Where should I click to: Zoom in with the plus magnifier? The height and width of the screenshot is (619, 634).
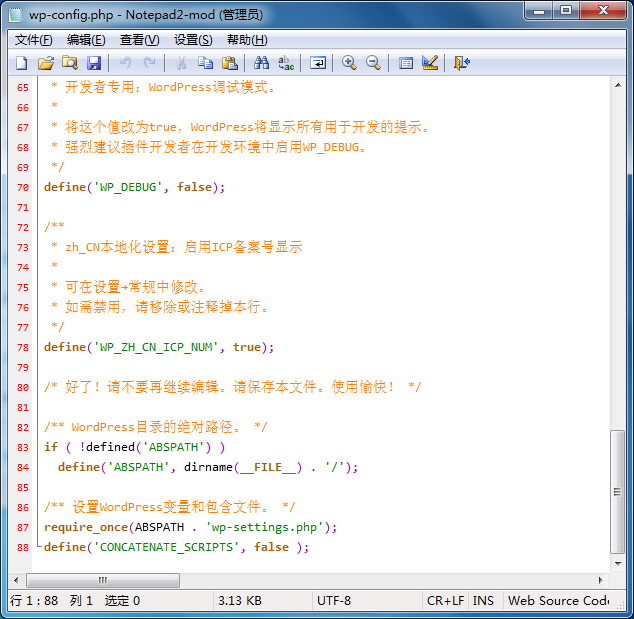(349, 63)
